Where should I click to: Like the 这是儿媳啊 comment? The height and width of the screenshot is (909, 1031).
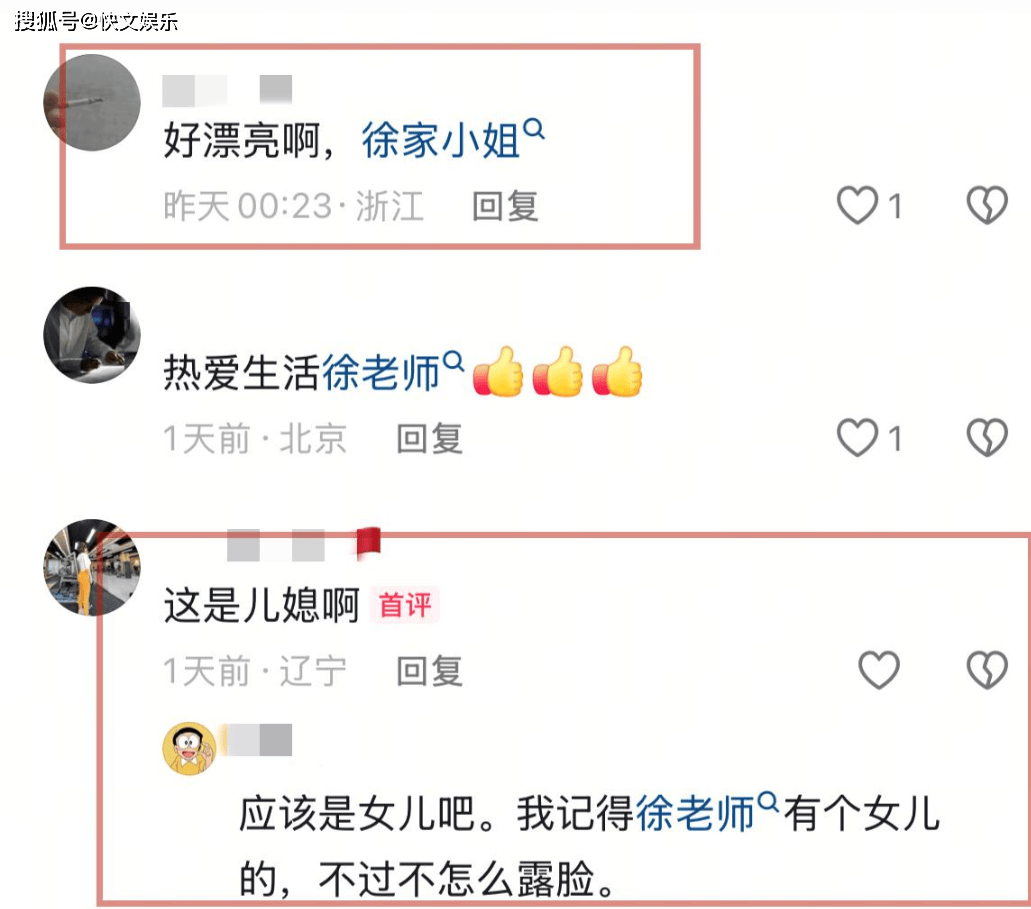[x=879, y=670]
